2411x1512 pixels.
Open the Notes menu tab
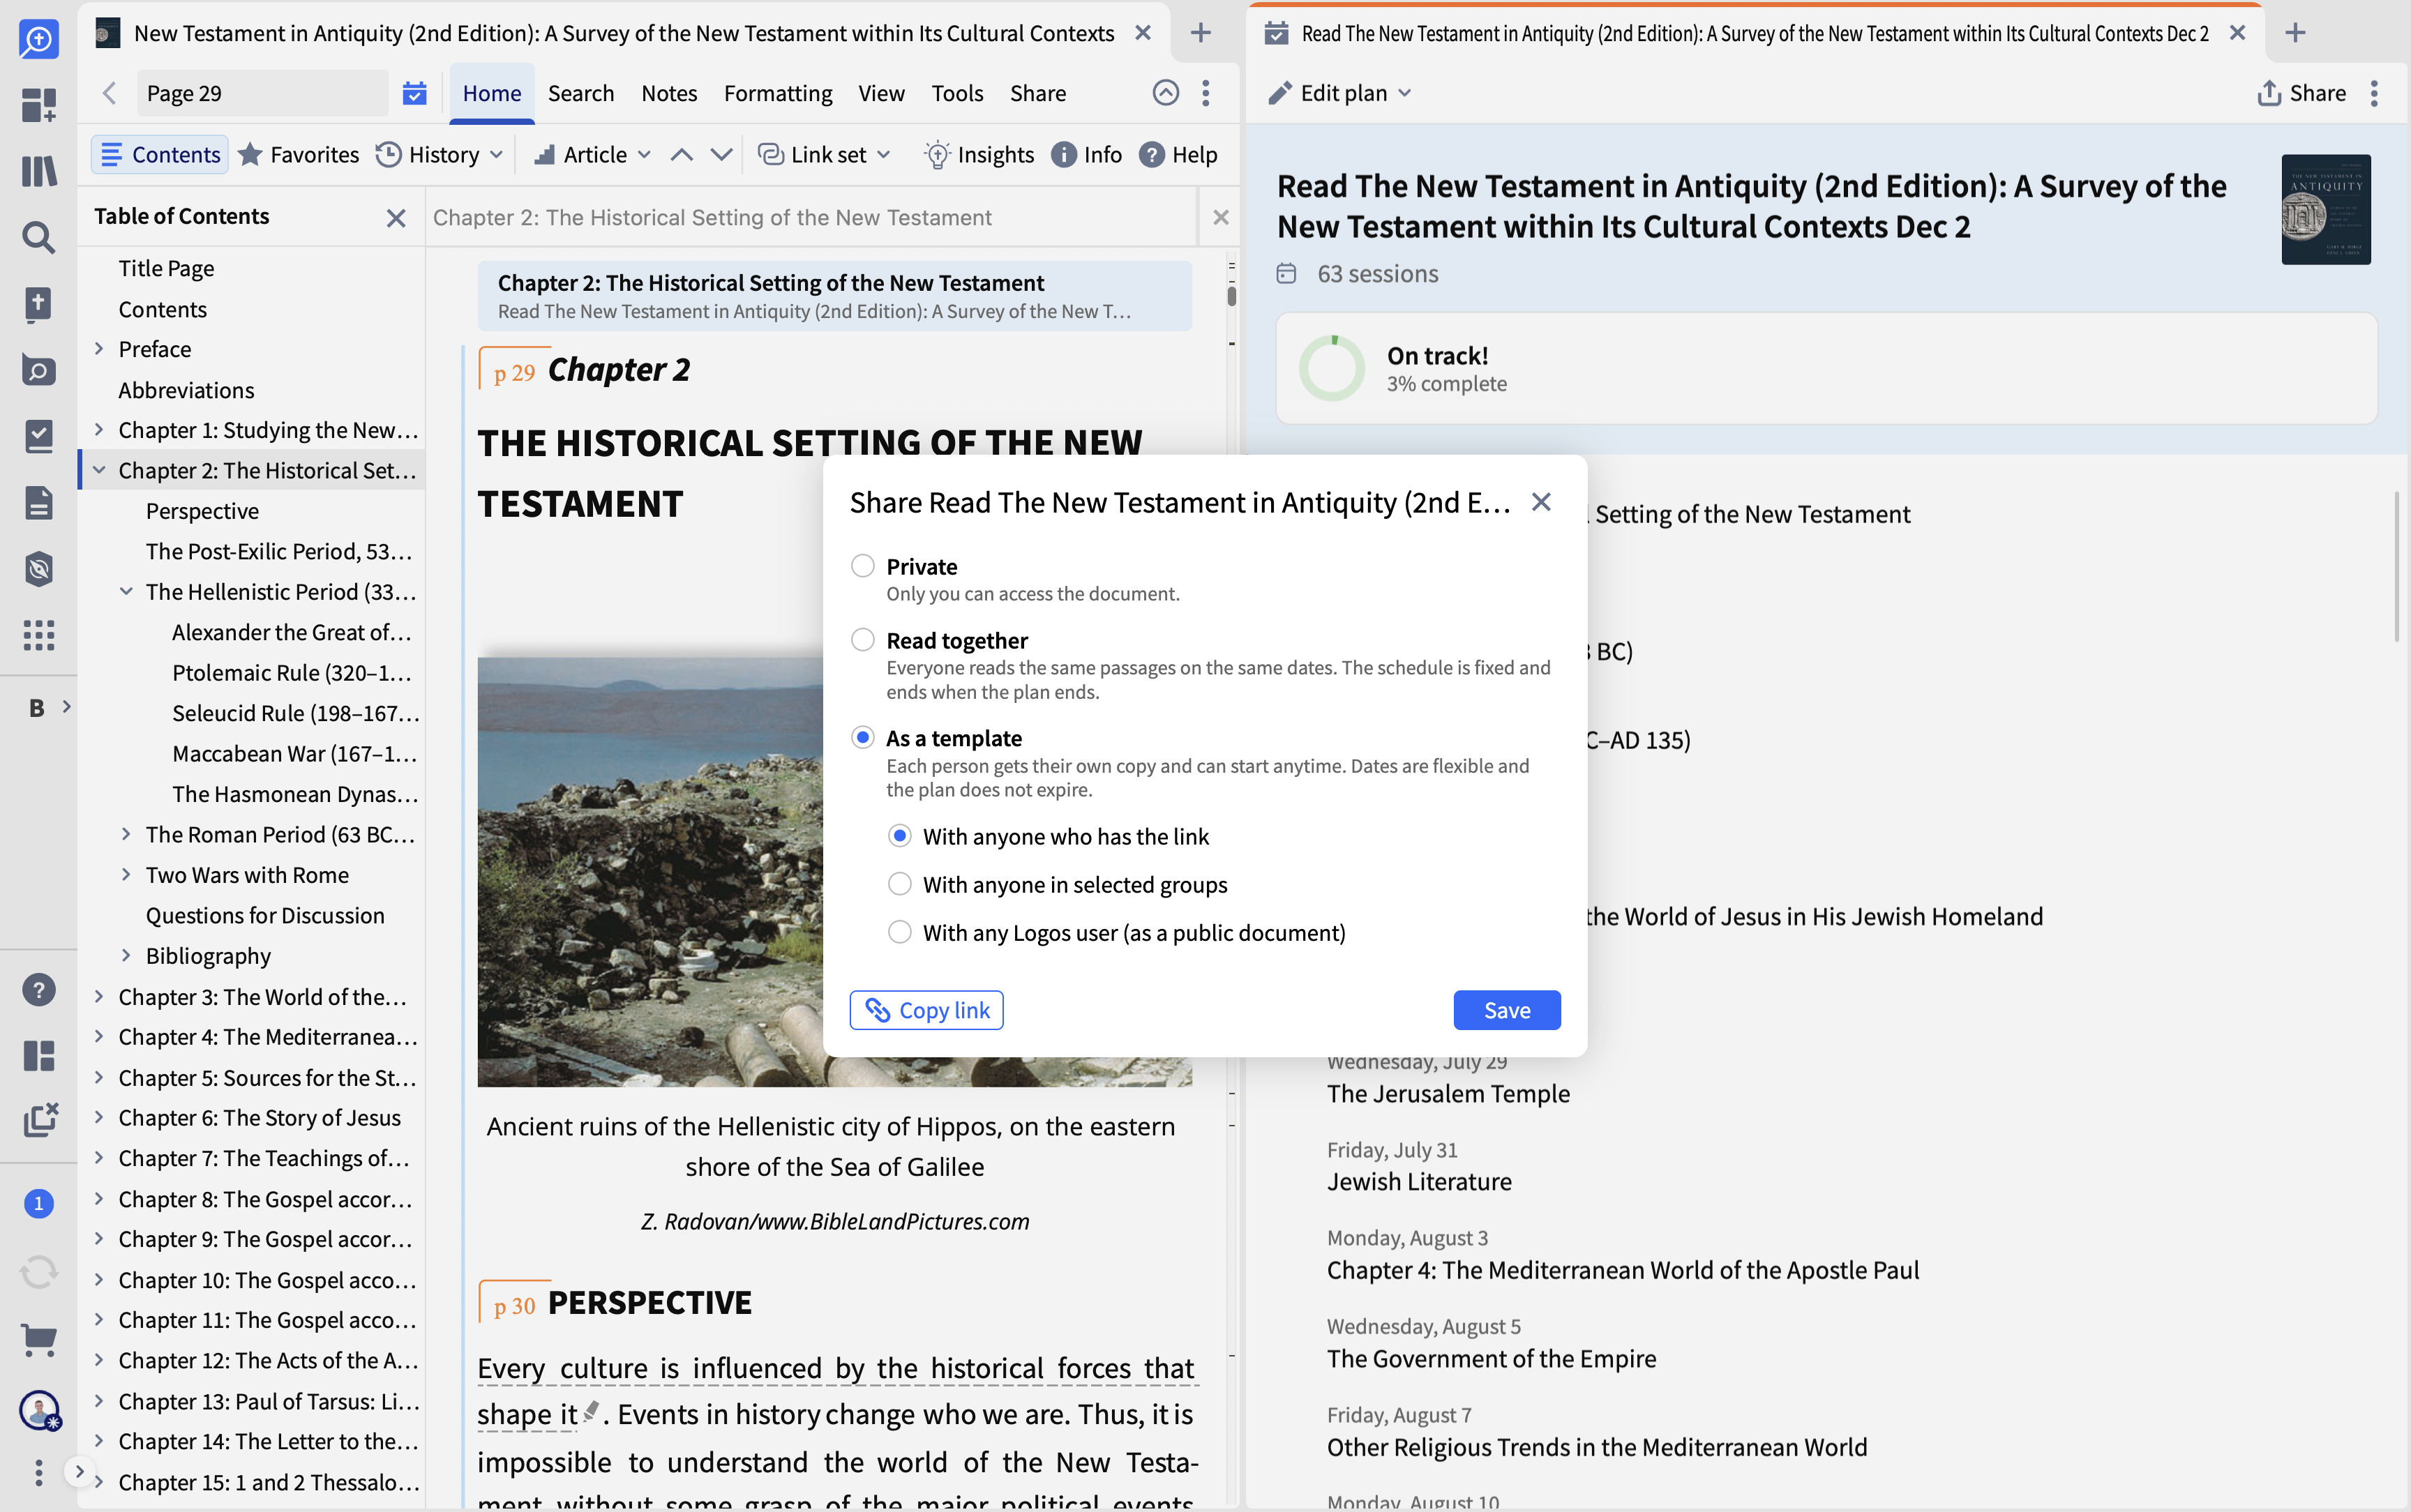tap(669, 93)
